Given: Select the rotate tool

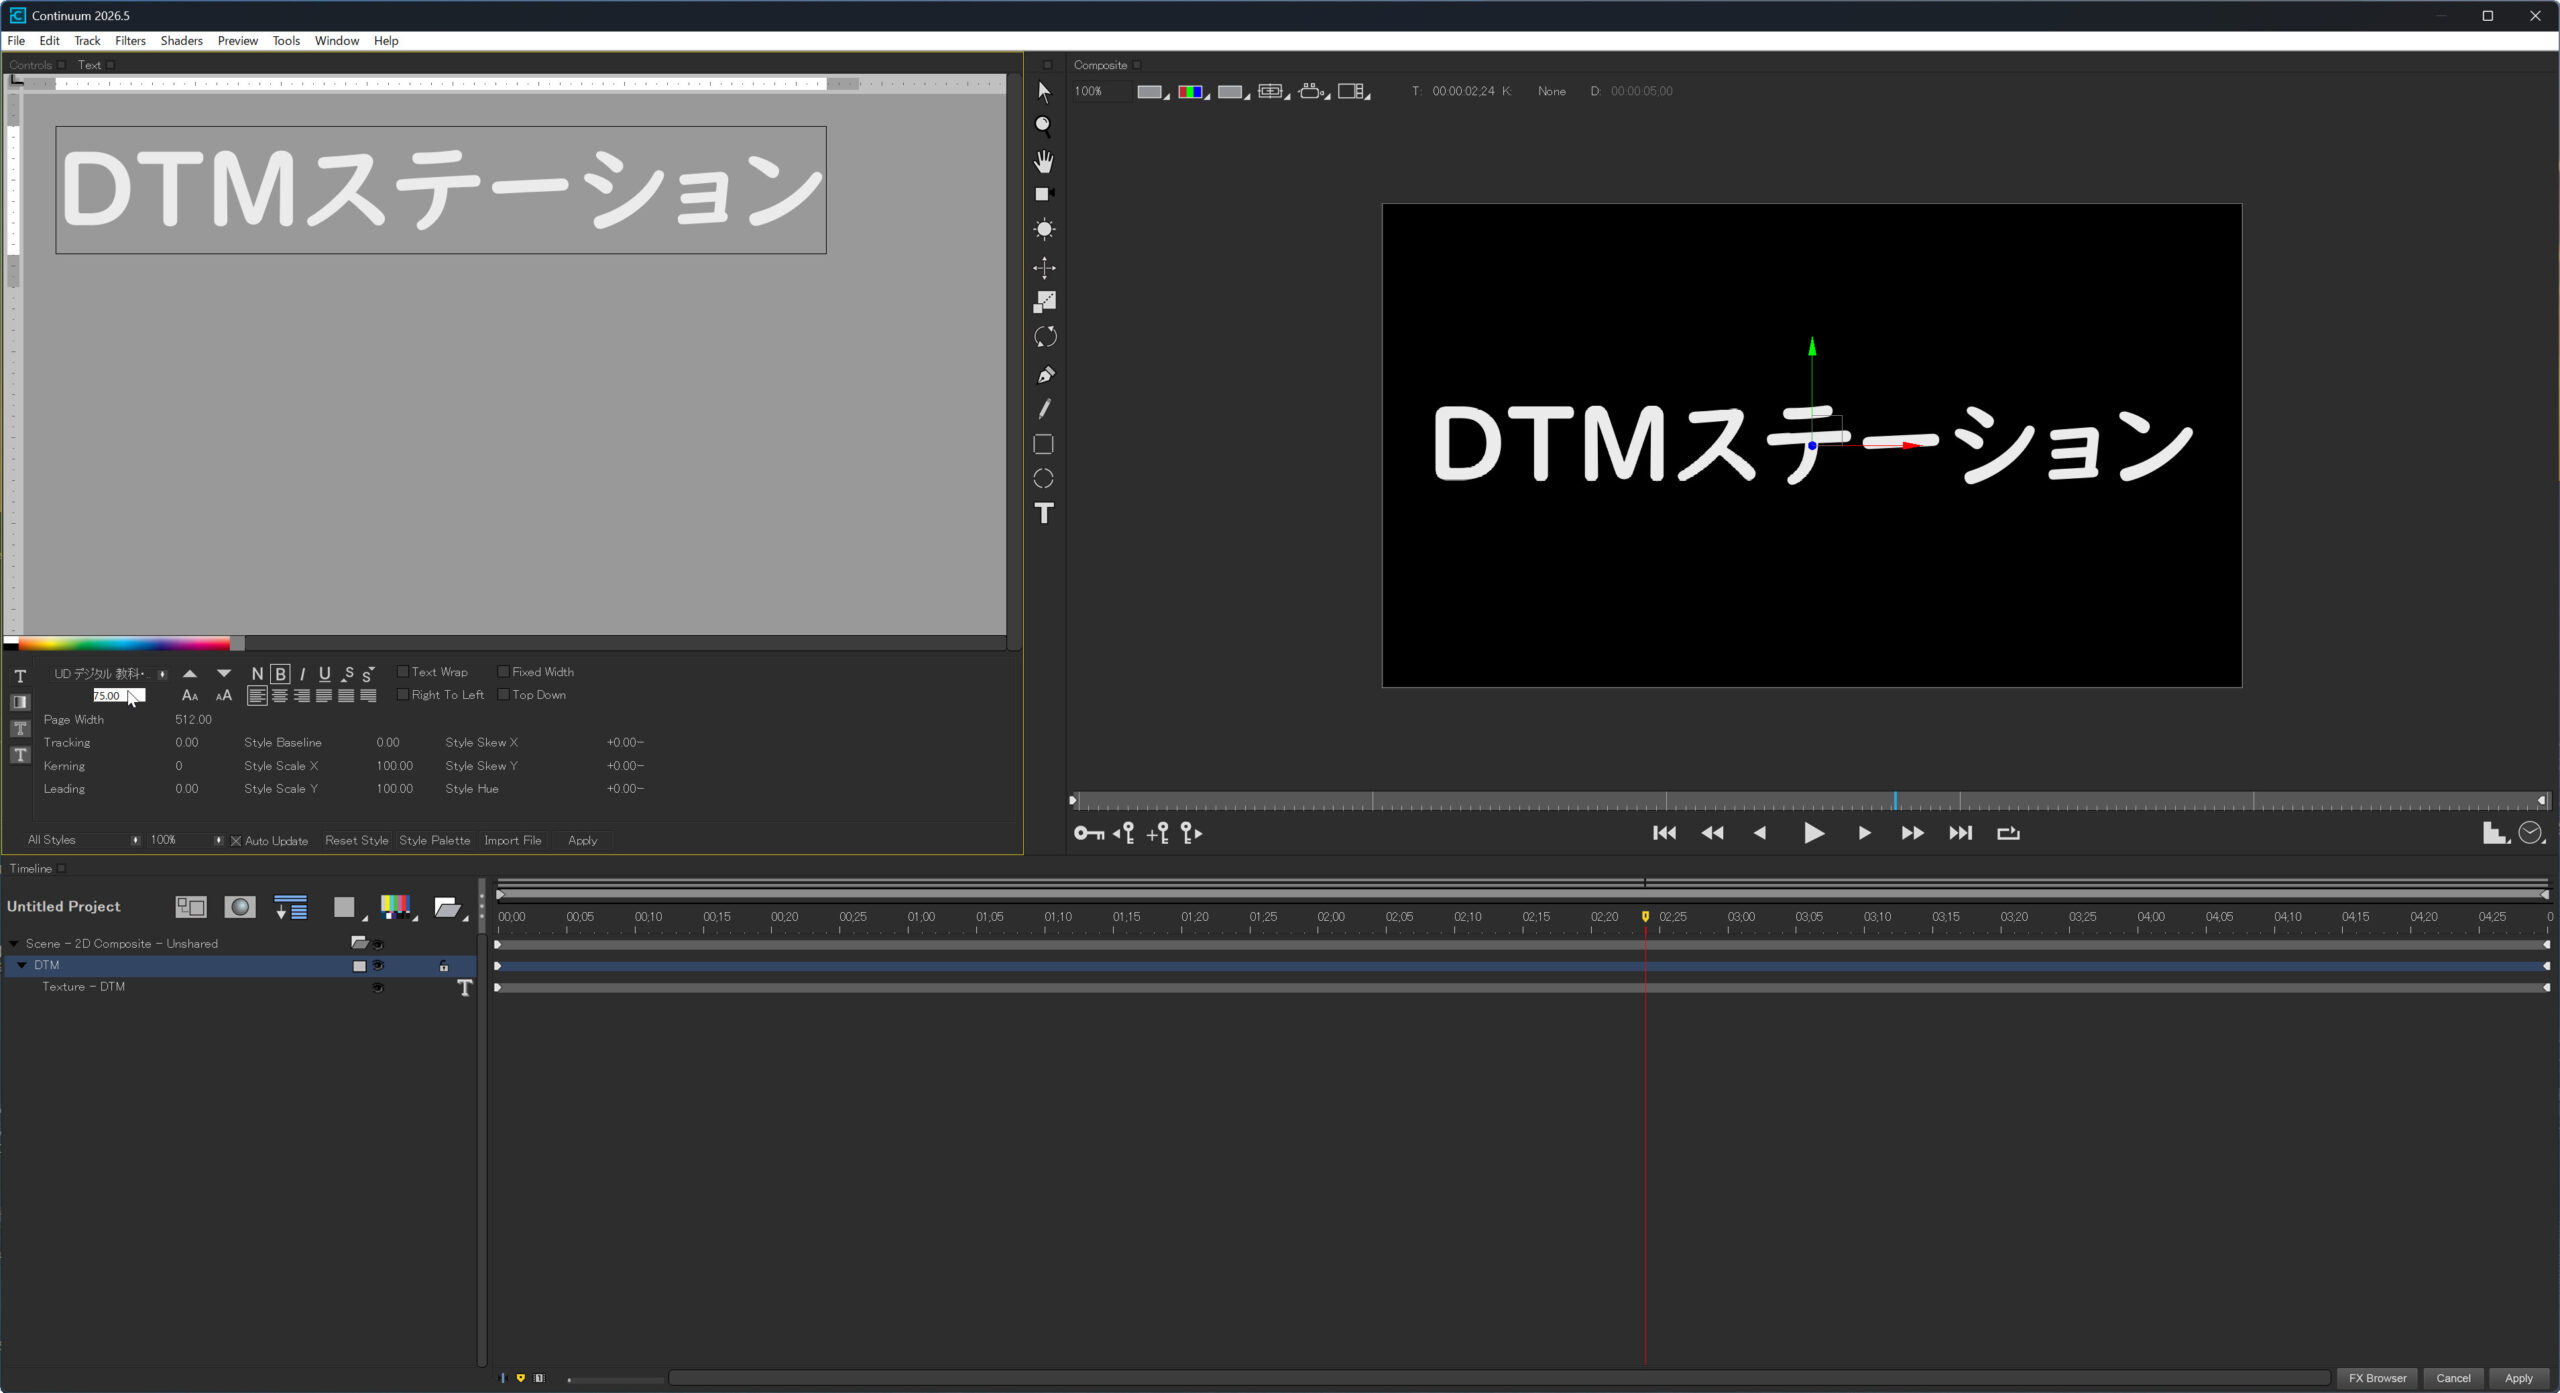Looking at the screenshot, I should point(1044,337).
